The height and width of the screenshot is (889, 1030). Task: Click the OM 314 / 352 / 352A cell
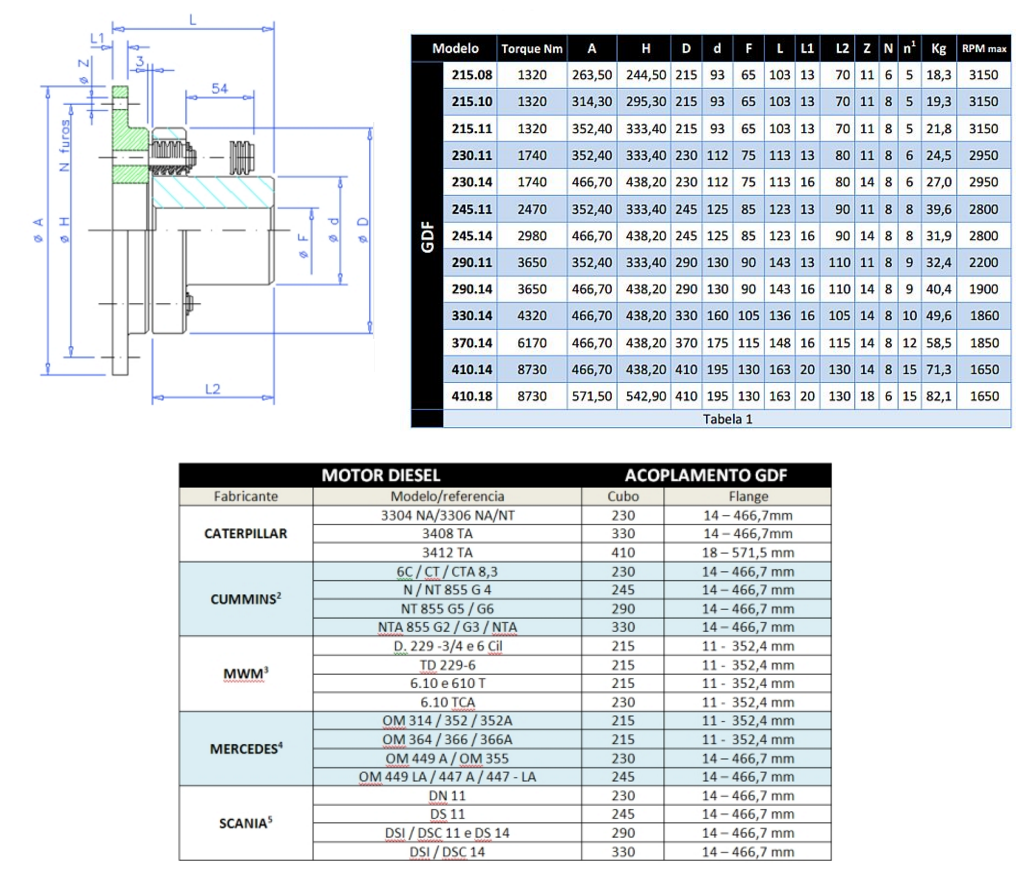(x=447, y=720)
